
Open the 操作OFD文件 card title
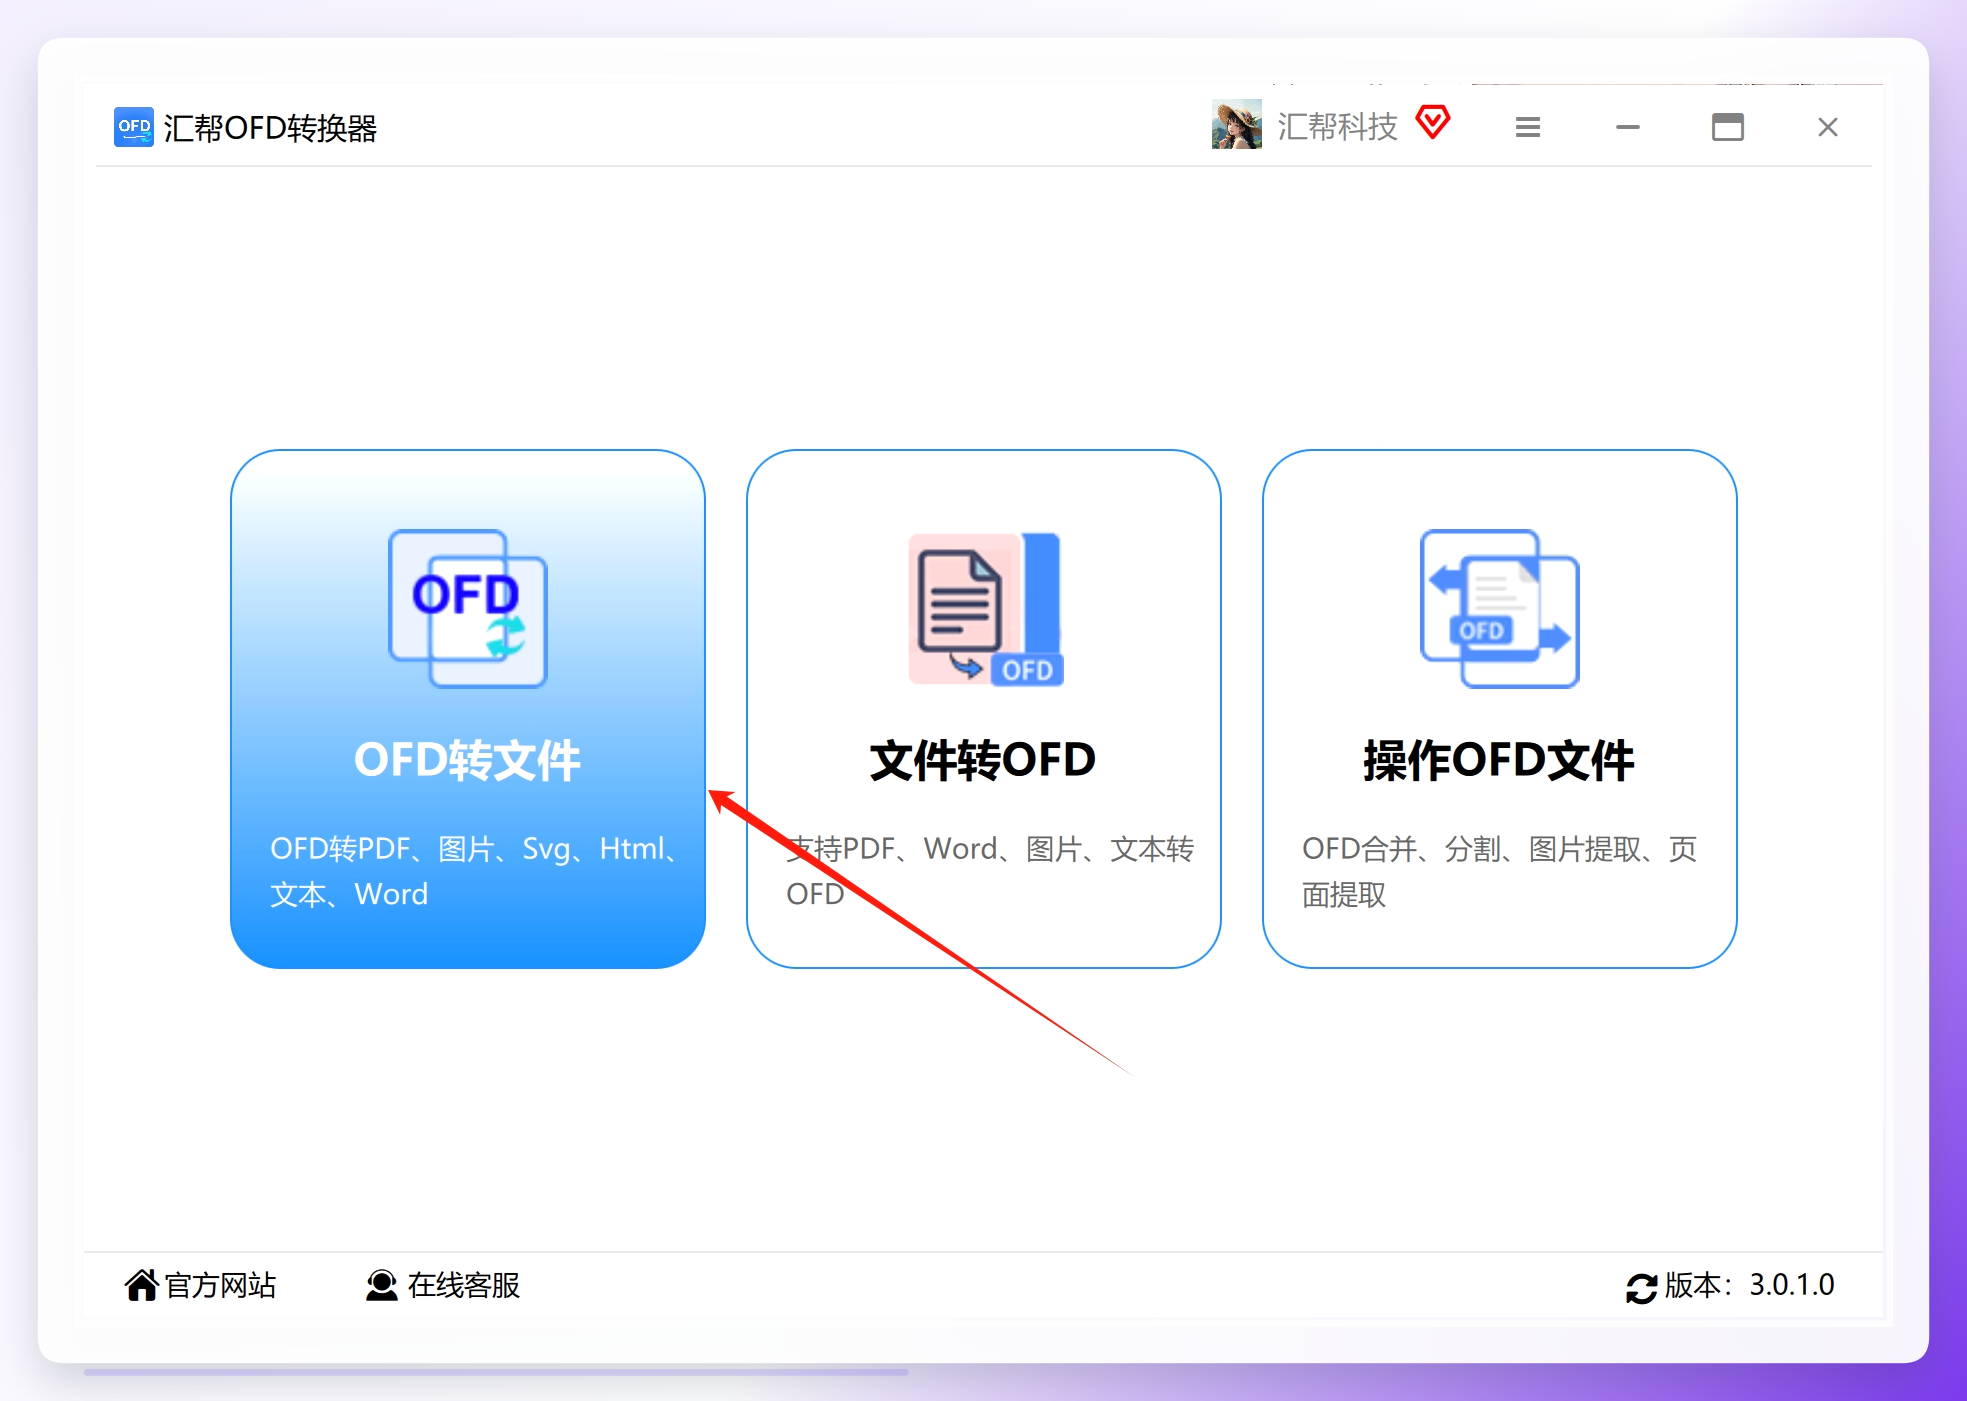[x=1499, y=760]
